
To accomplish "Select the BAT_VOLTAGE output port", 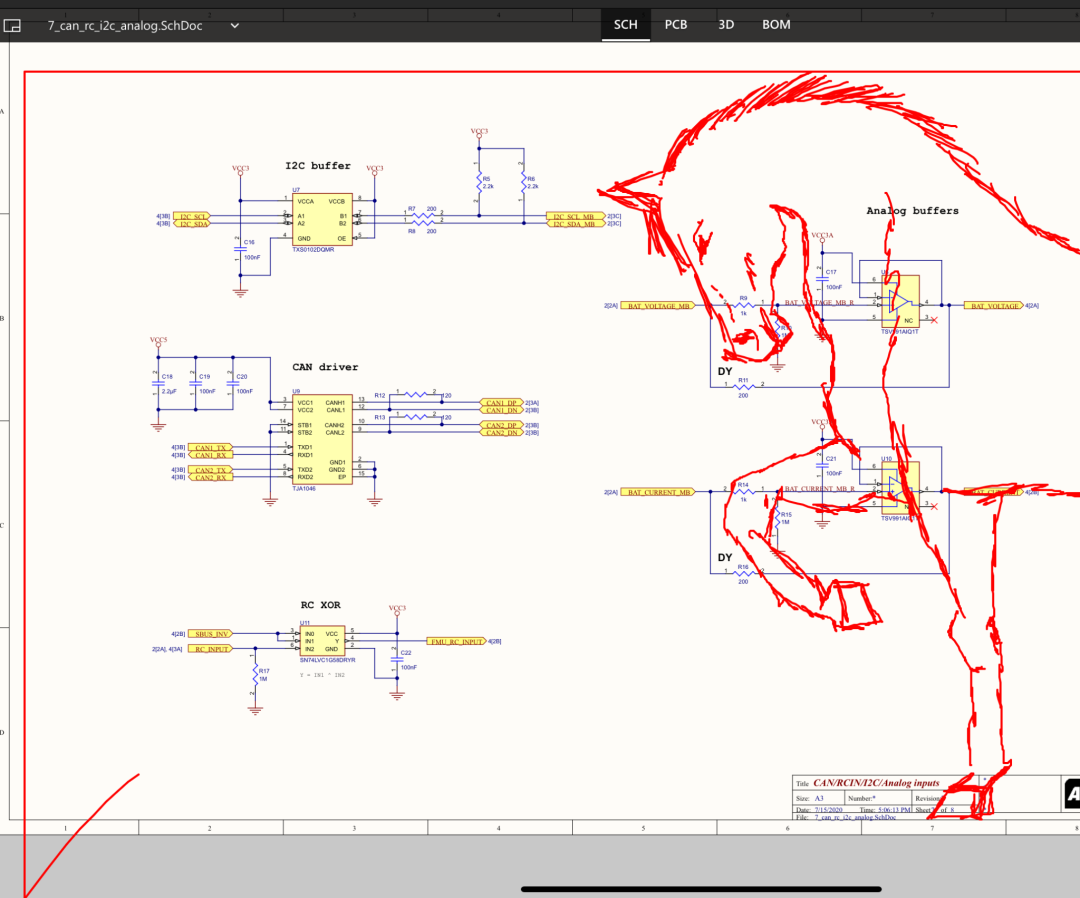I will coord(994,306).
